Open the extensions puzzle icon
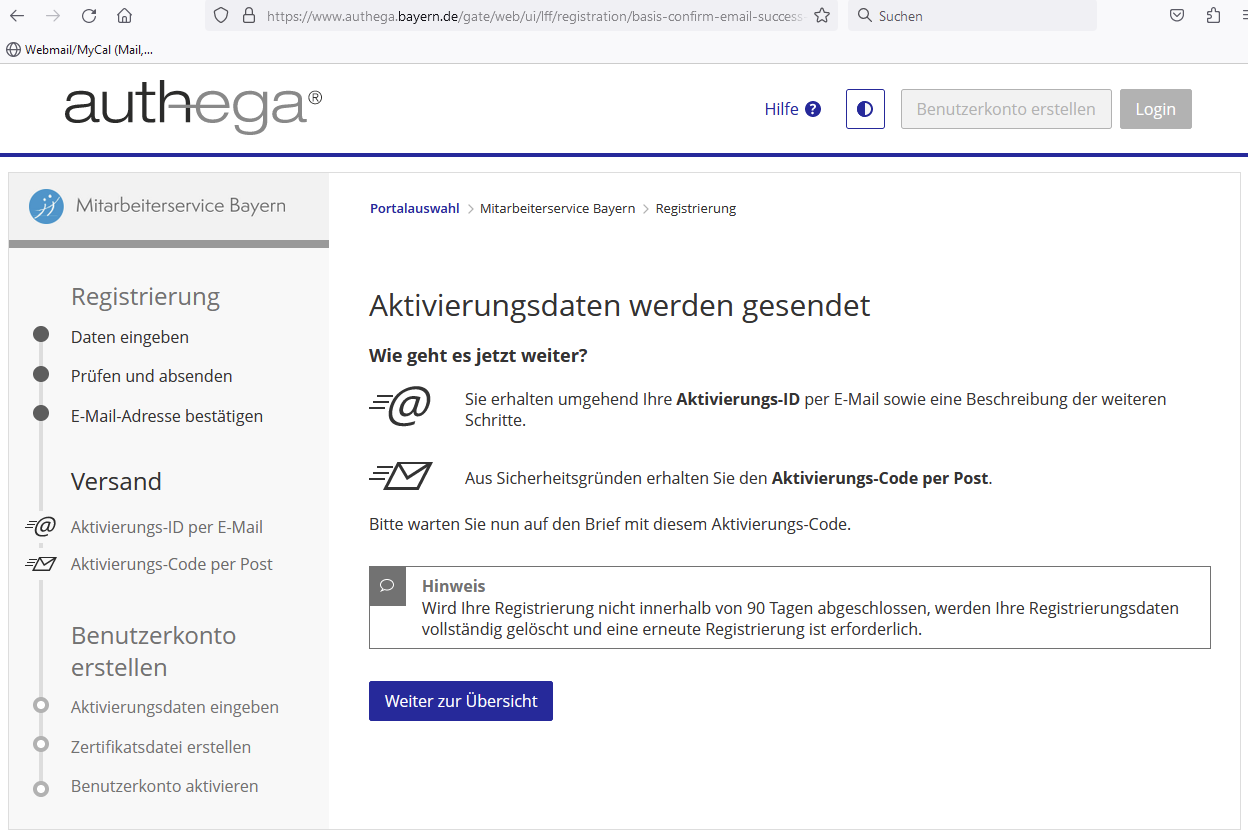Screen dimensions: 1248x836 [1213, 16]
